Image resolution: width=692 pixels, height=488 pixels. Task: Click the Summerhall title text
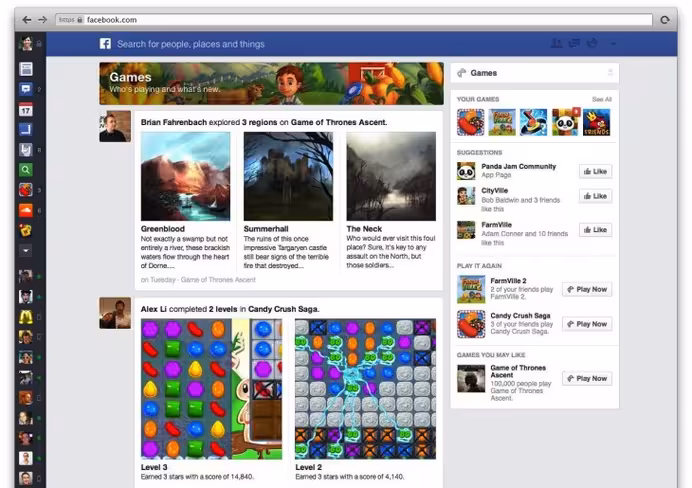266,229
